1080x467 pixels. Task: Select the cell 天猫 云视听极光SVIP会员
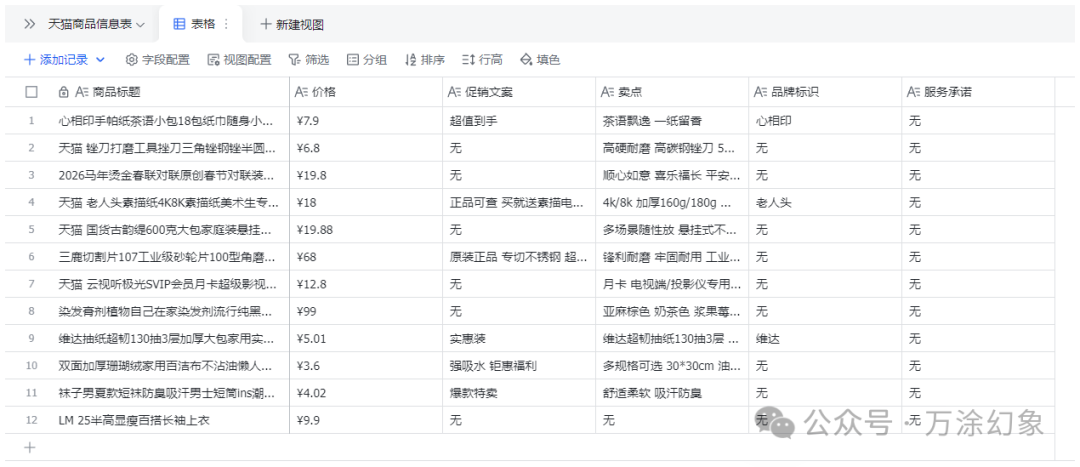click(x=173, y=284)
